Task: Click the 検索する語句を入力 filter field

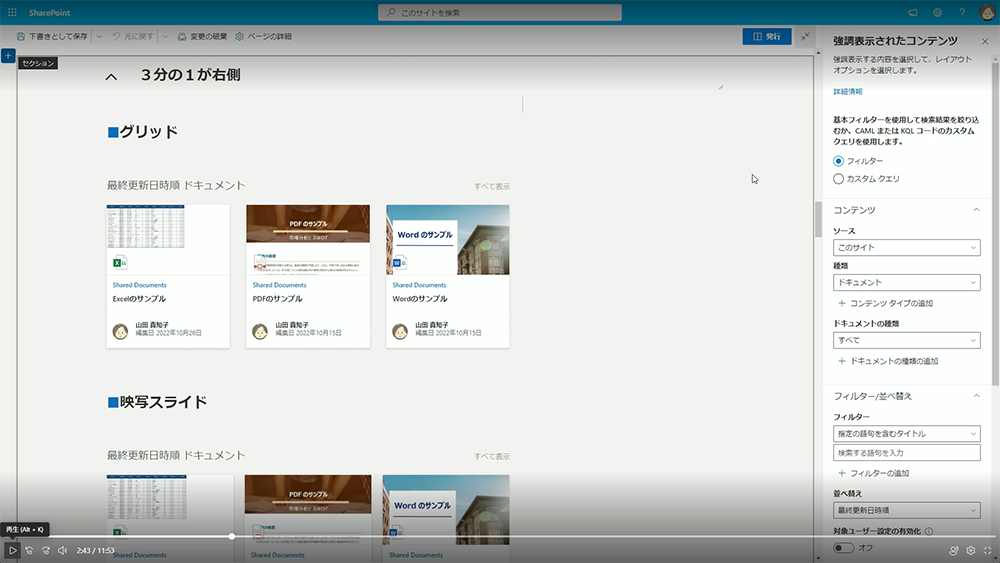Action: pyautogui.click(x=906, y=453)
